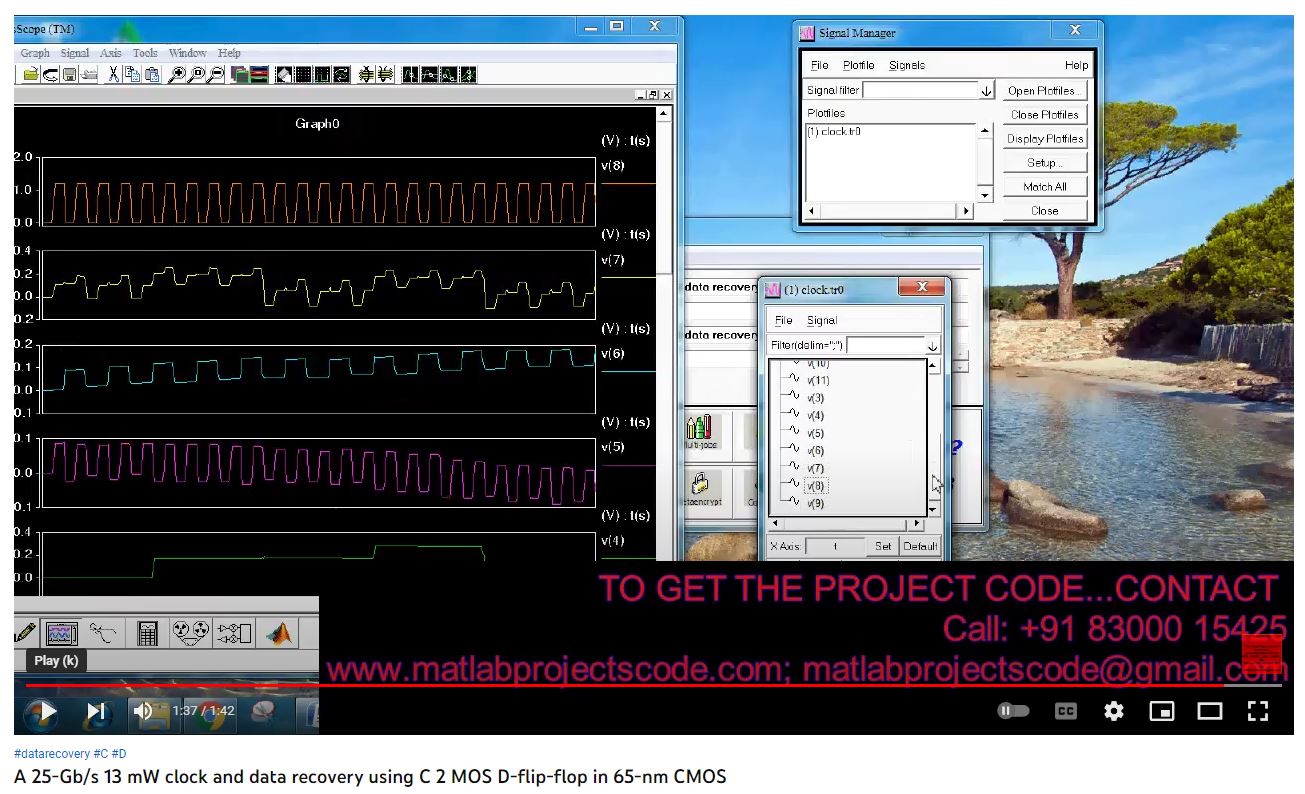Click the paste clipboard toolbar icon
Screen dimensions: 1305x794
tap(152, 74)
